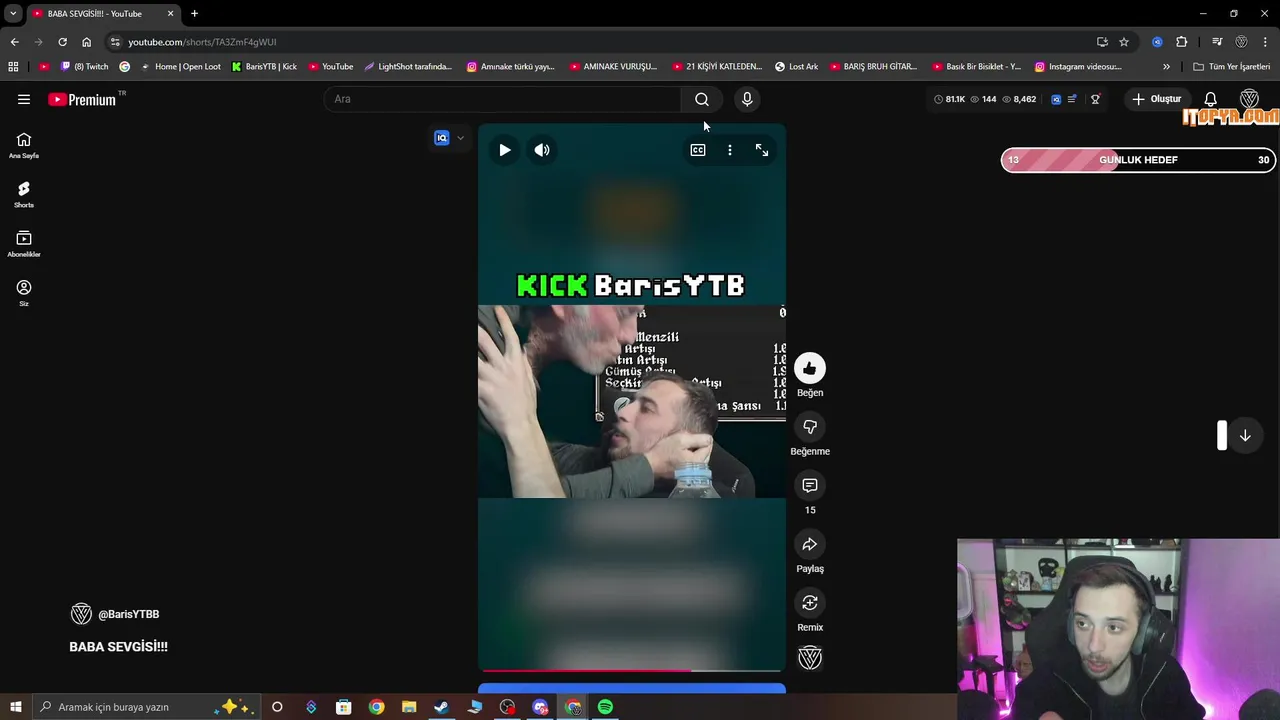This screenshot has height=720, width=1280.
Task: Open the Windows Start menu
Action: coord(15,707)
